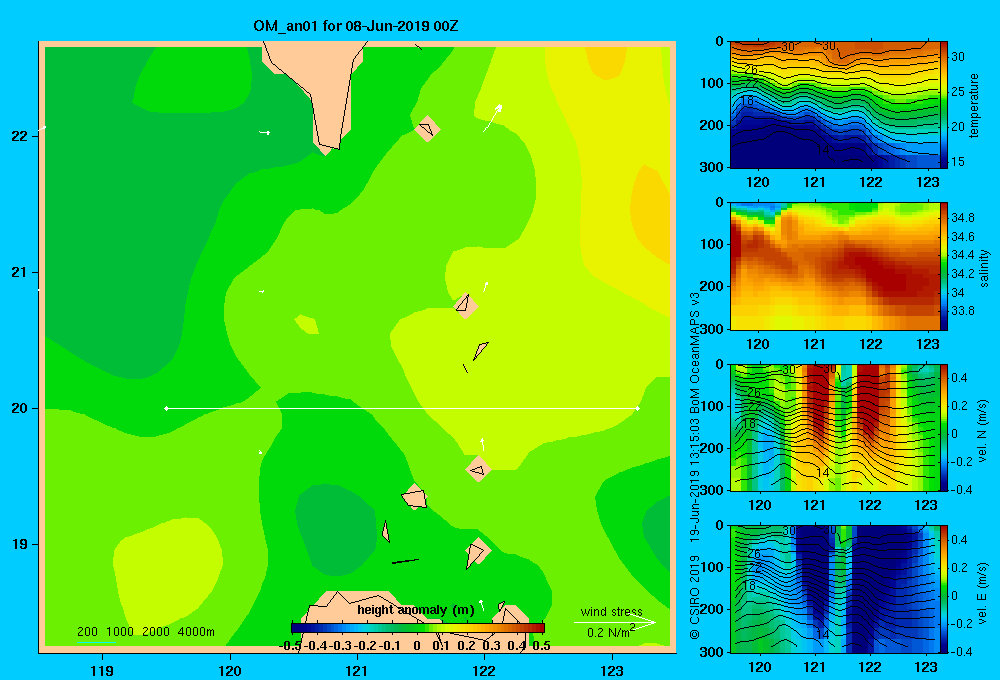Click the latitude 19 axis label on main map
The image size is (1000, 680).
coord(20,544)
